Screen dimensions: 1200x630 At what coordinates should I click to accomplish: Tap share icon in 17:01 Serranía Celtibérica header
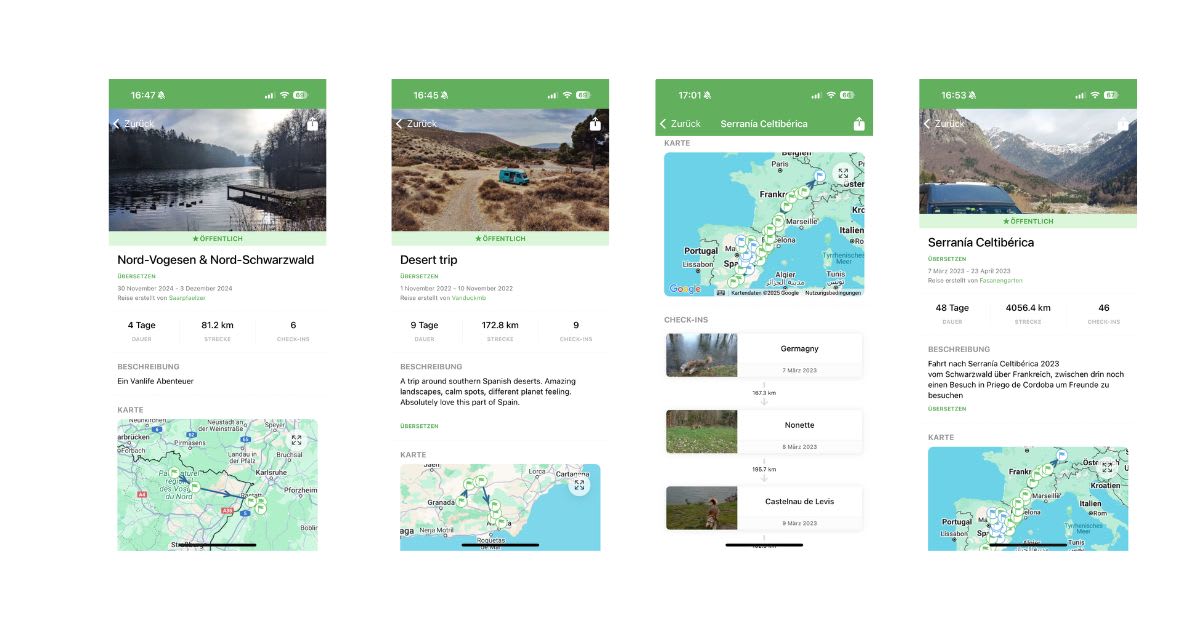click(859, 124)
